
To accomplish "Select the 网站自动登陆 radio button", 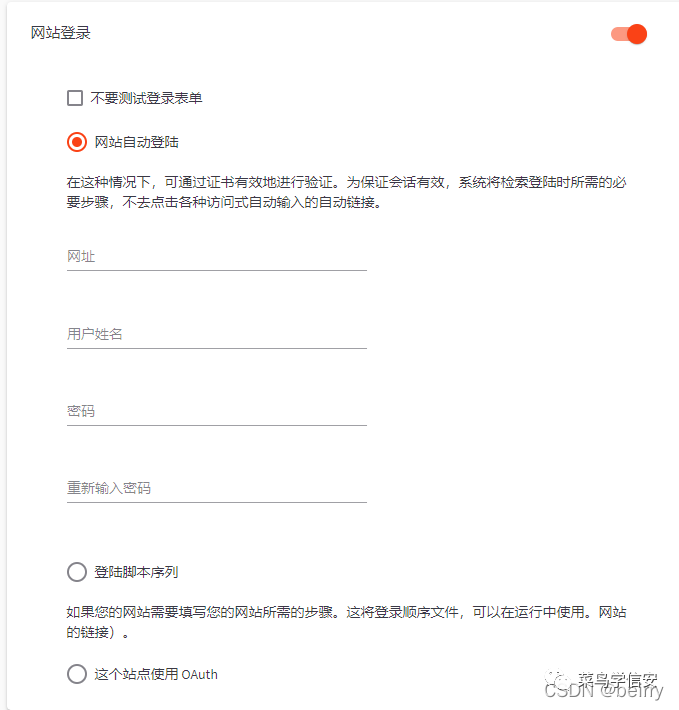I will pyautogui.click(x=77, y=142).
